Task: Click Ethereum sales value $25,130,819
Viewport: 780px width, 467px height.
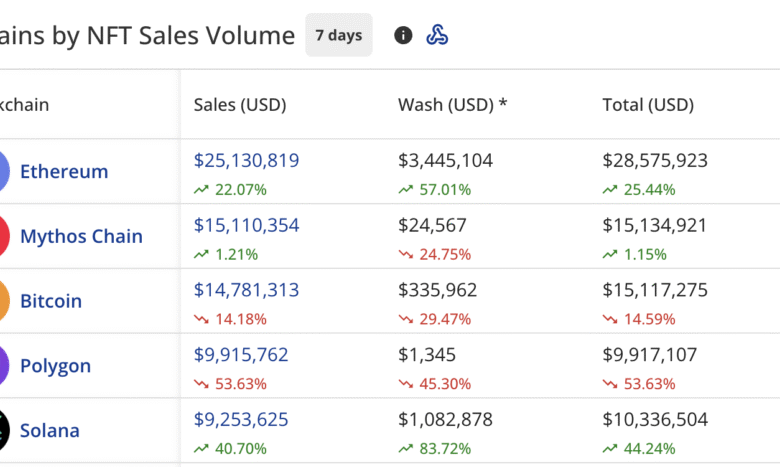Action: (246, 160)
